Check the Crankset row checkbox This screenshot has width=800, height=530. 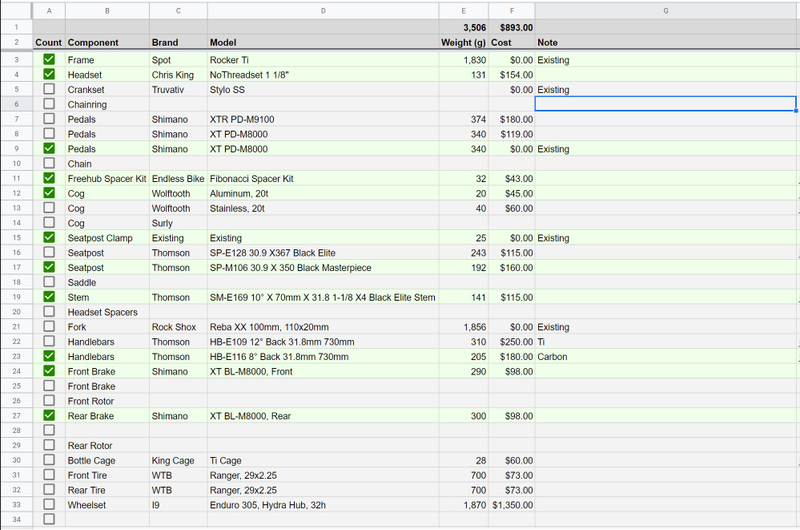tap(49, 89)
